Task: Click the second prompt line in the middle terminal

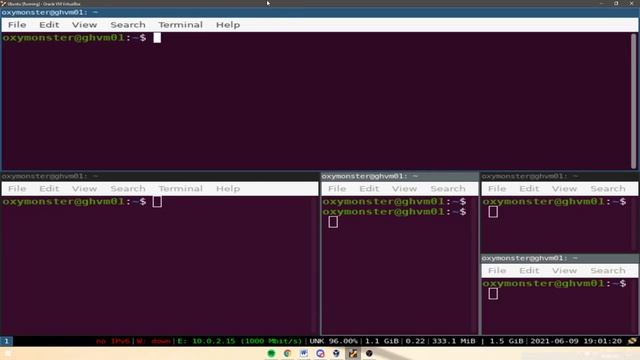Action: [394, 212]
